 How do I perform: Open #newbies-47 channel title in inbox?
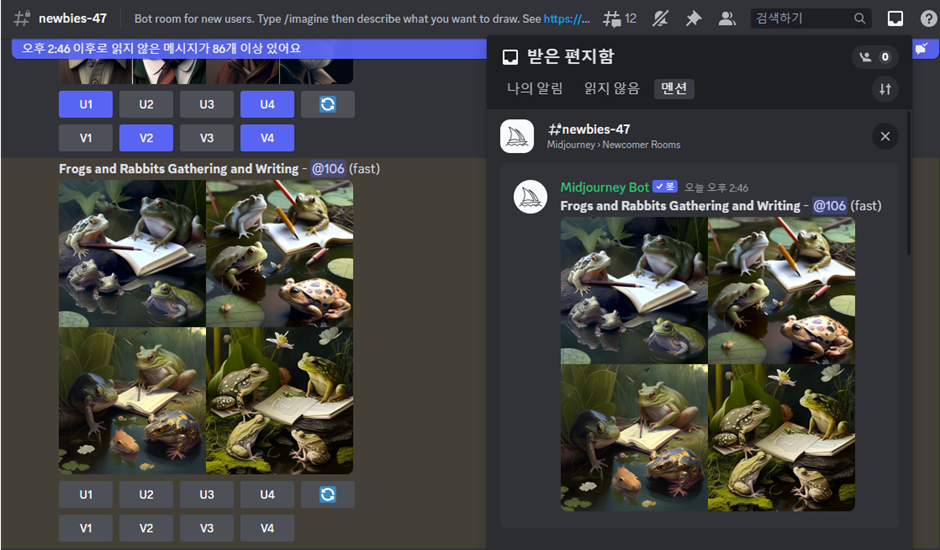pos(589,129)
